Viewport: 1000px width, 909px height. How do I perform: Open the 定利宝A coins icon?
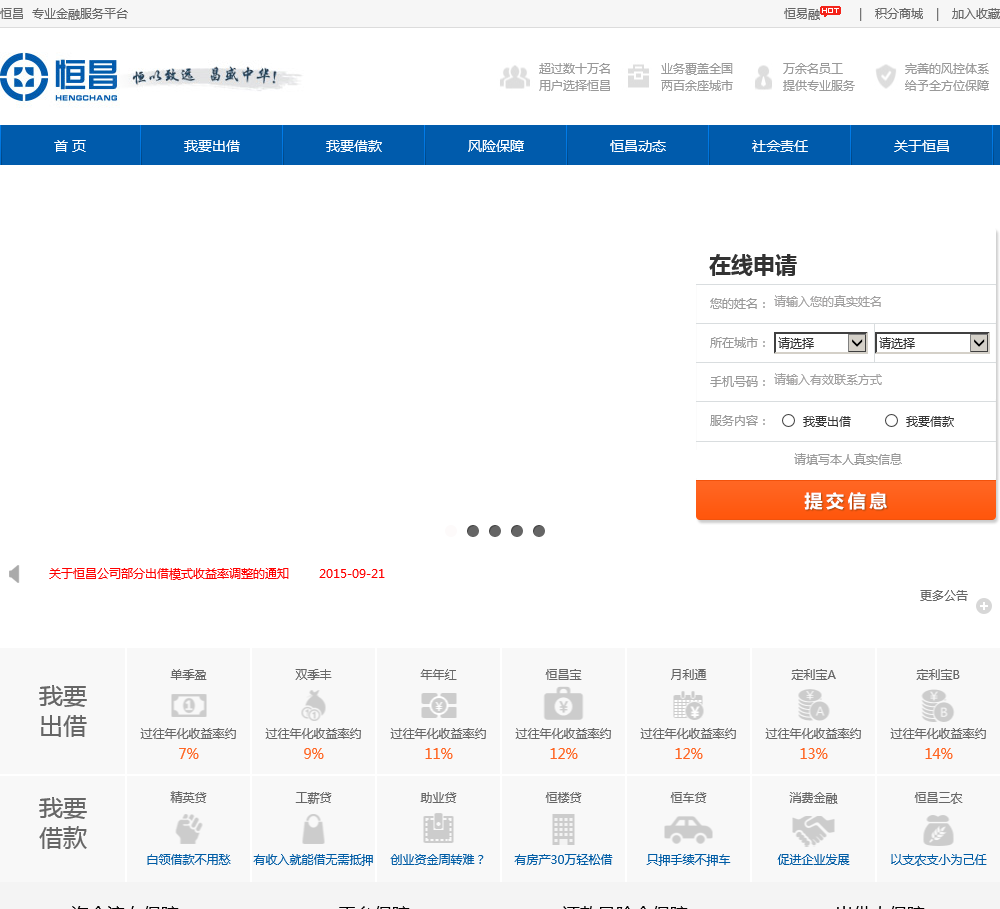coord(813,706)
